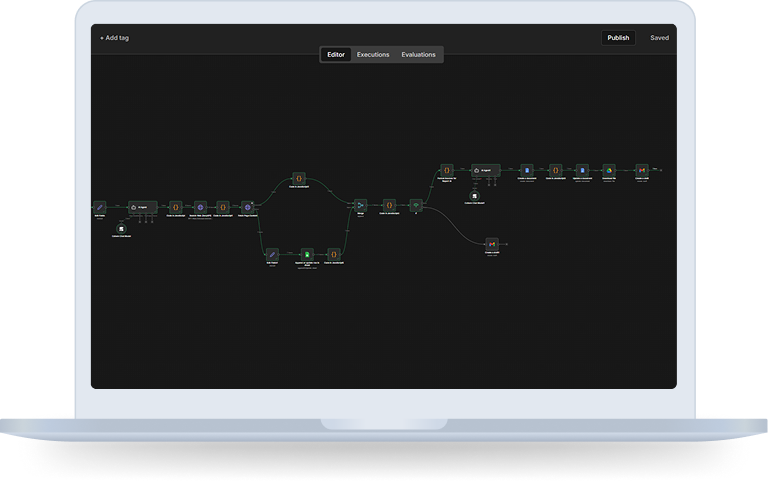
Task: Open the Gmail node at the top right
Action: (x=642, y=170)
